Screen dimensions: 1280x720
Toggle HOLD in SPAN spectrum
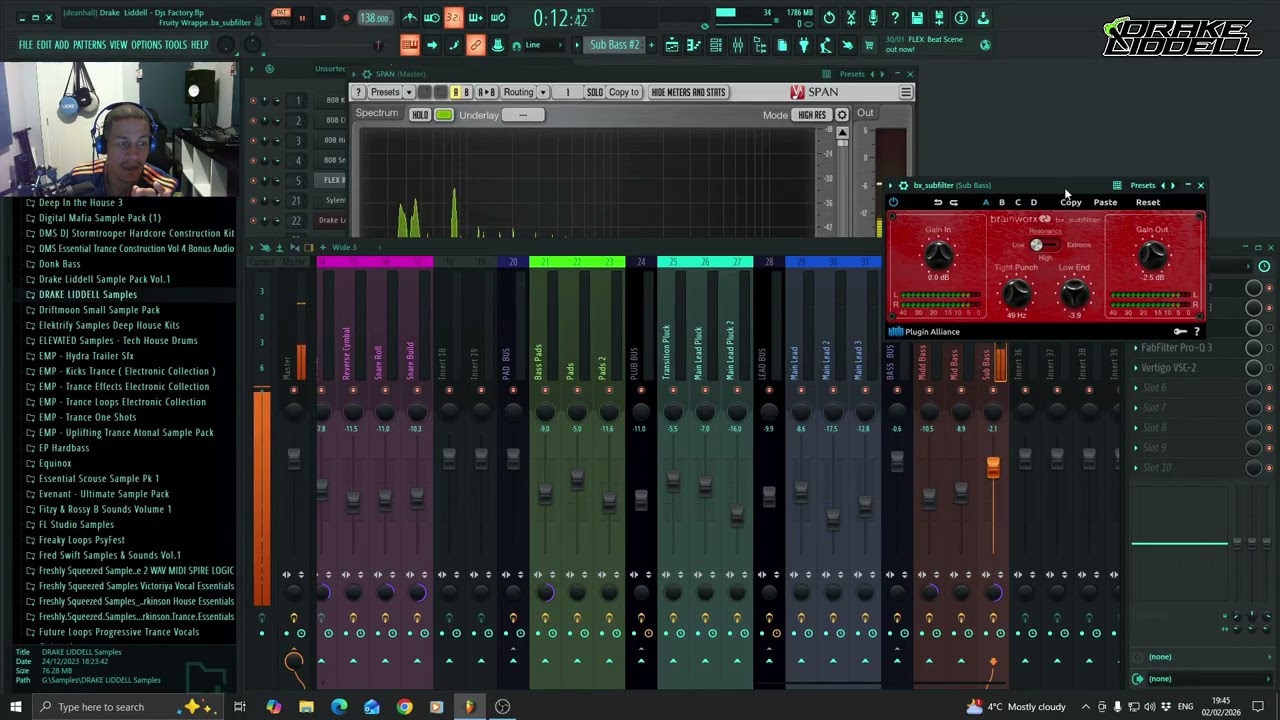click(420, 115)
